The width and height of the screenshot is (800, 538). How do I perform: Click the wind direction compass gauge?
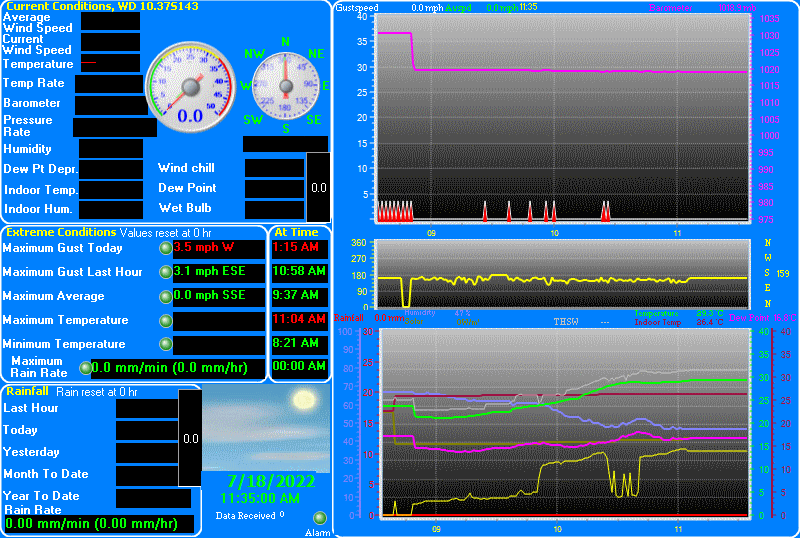(285, 86)
